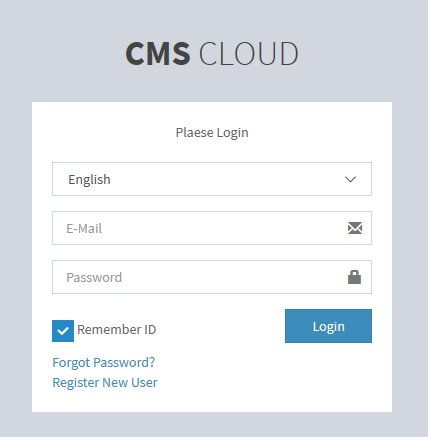
Task: Focus the E-Mail input field
Action: (x=212, y=228)
